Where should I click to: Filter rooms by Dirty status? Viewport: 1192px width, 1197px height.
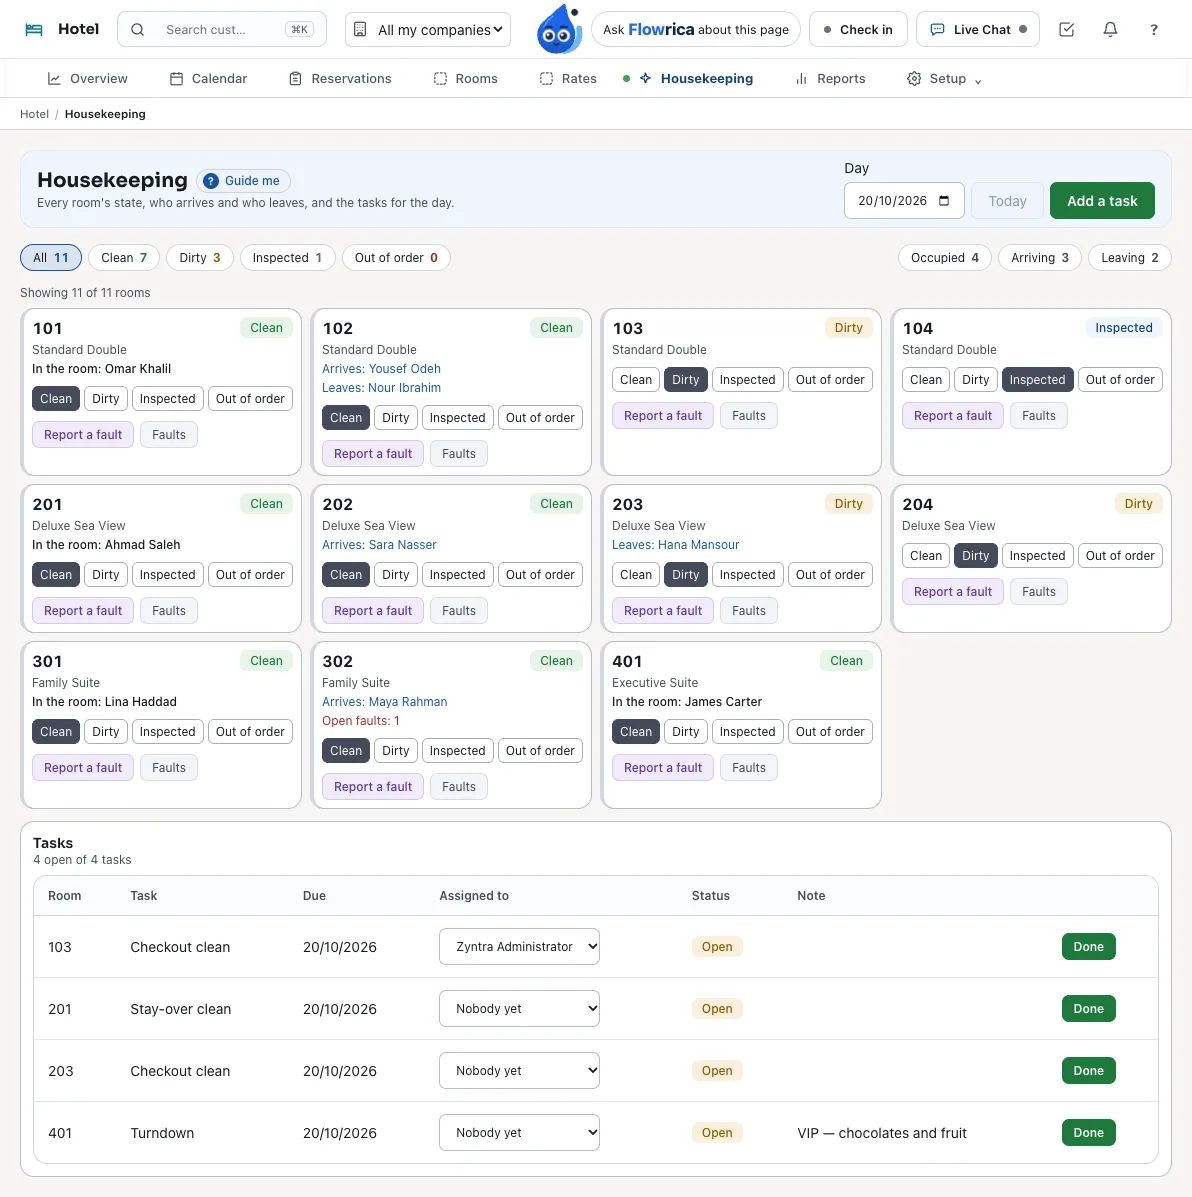point(200,258)
